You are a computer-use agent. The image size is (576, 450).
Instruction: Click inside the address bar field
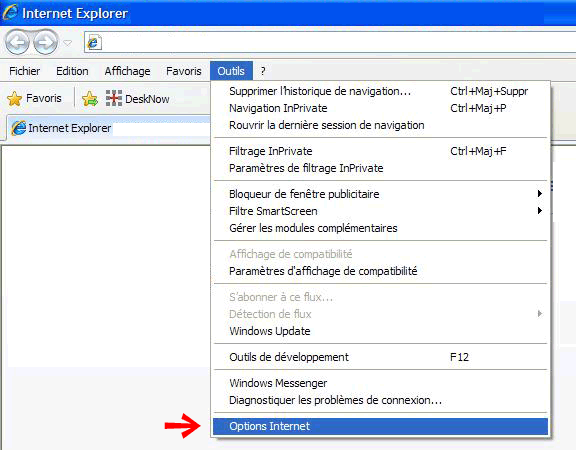(x=338, y=43)
